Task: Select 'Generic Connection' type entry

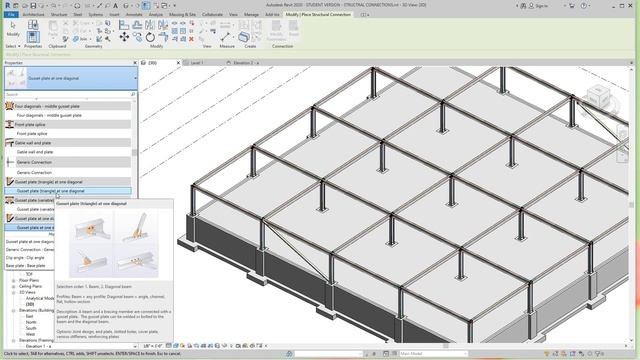Action: click(x=34, y=172)
